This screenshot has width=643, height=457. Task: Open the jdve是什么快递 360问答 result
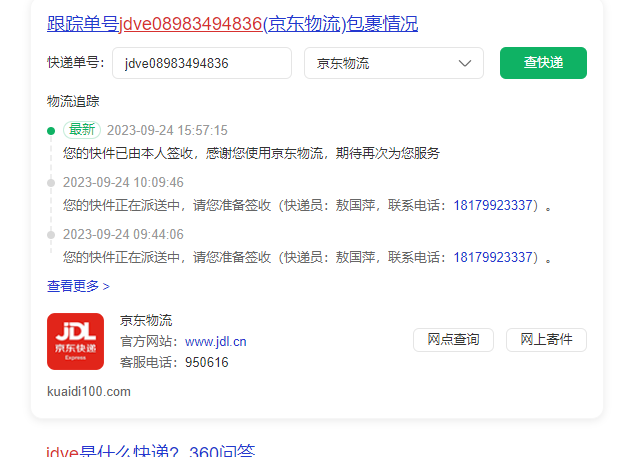pos(151,451)
